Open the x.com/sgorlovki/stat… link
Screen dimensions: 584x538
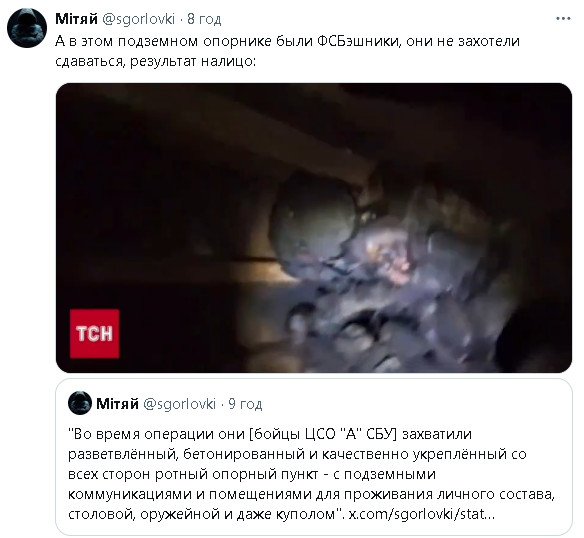[x=422, y=514]
